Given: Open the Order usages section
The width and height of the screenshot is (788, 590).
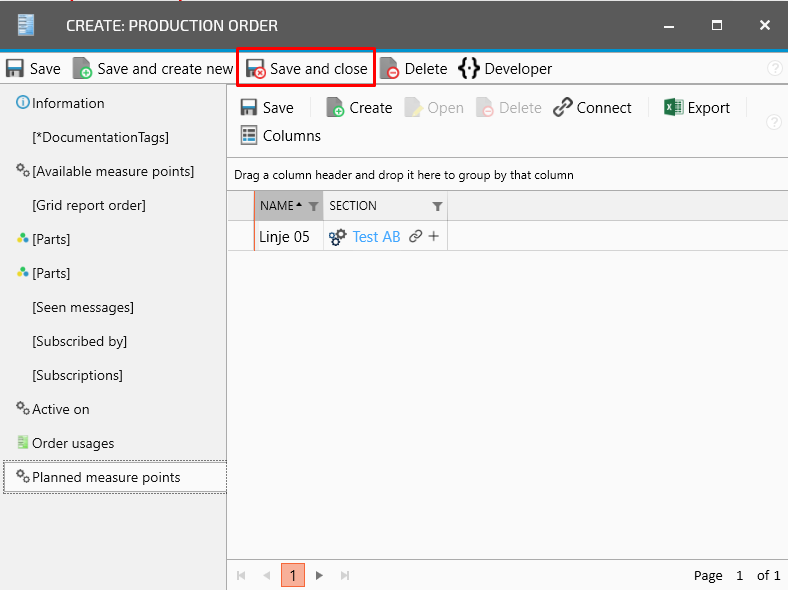Looking at the screenshot, I should [72, 443].
